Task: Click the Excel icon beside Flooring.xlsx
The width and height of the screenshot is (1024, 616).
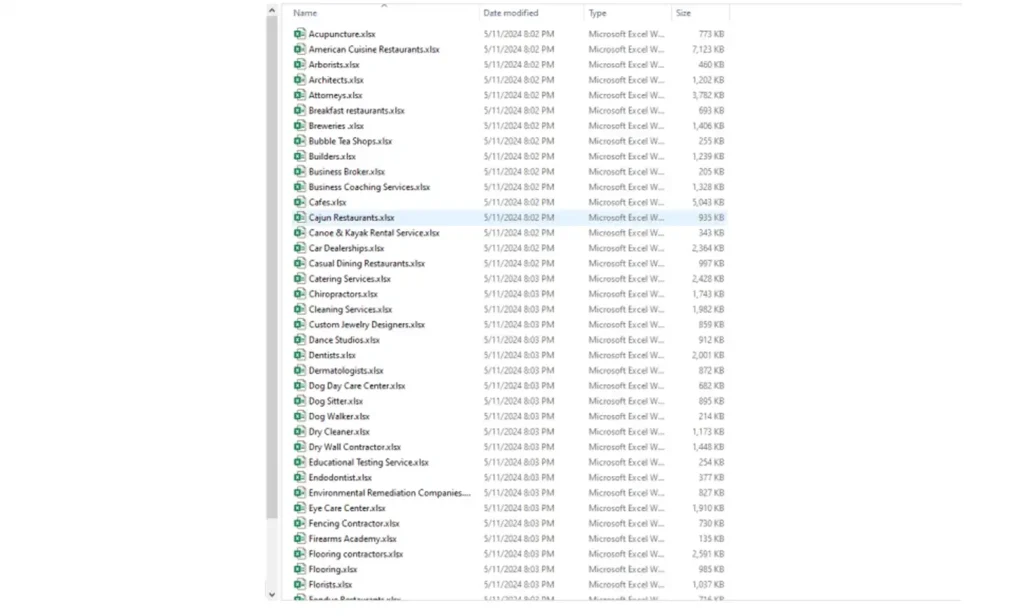Action: (x=299, y=569)
